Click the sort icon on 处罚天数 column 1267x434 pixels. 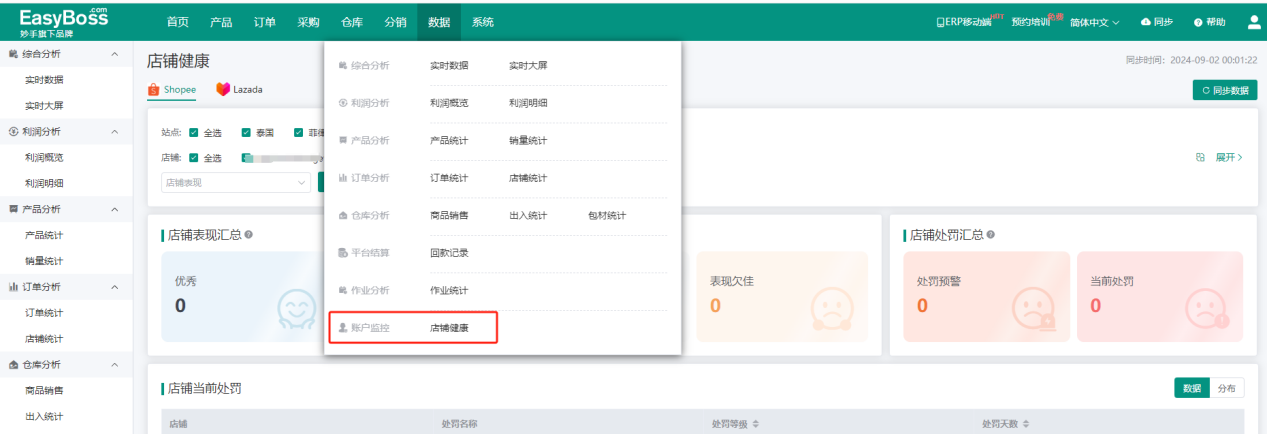(1025, 424)
